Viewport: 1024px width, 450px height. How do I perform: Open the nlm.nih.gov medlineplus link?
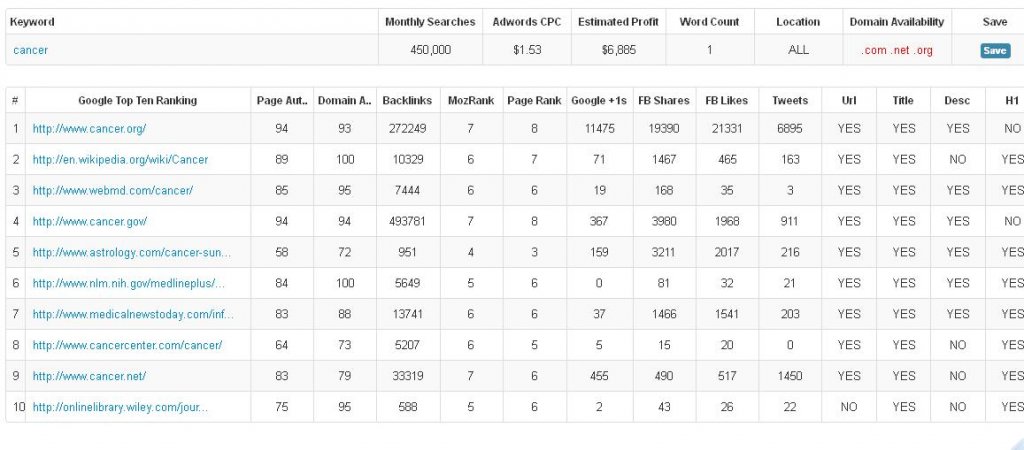click(x=129, y=283)
